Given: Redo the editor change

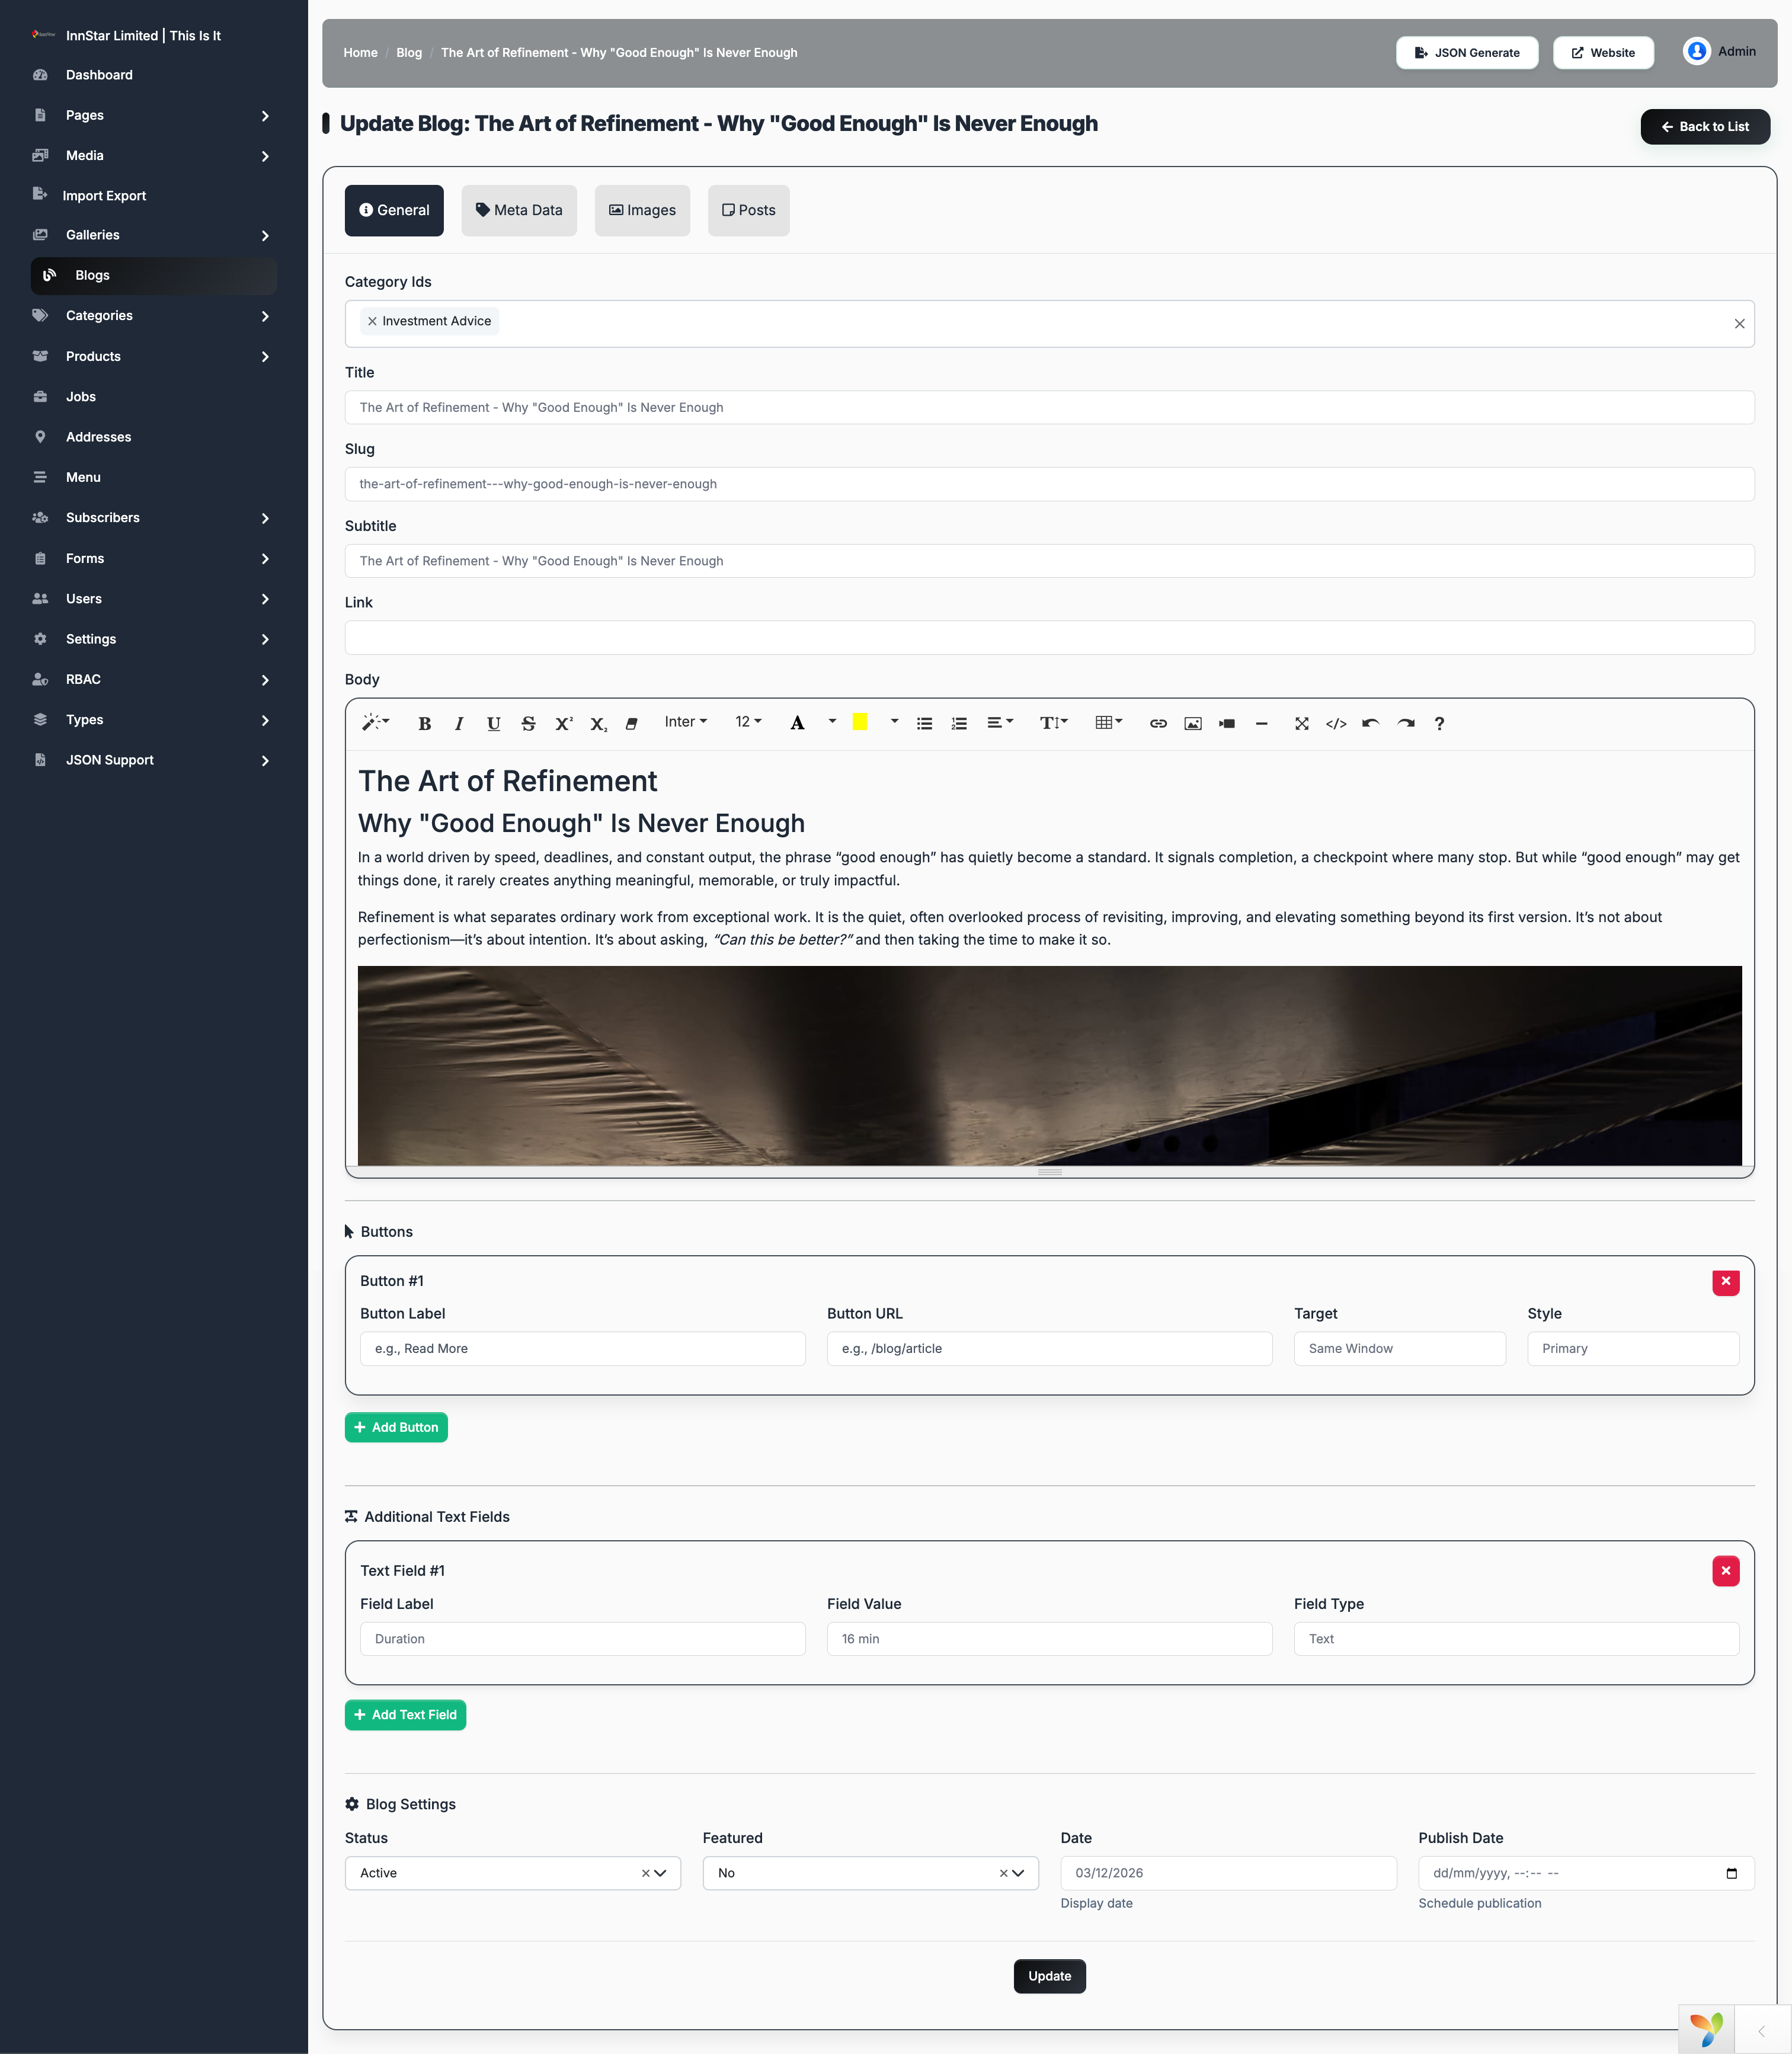Looking at the screenshot, I should (1406, 723).
